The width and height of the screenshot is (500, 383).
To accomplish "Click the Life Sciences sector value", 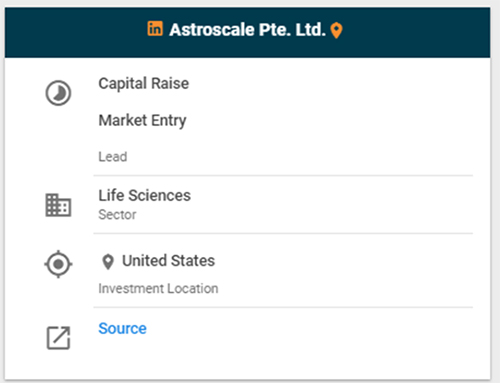I will [x=144, y=195].
